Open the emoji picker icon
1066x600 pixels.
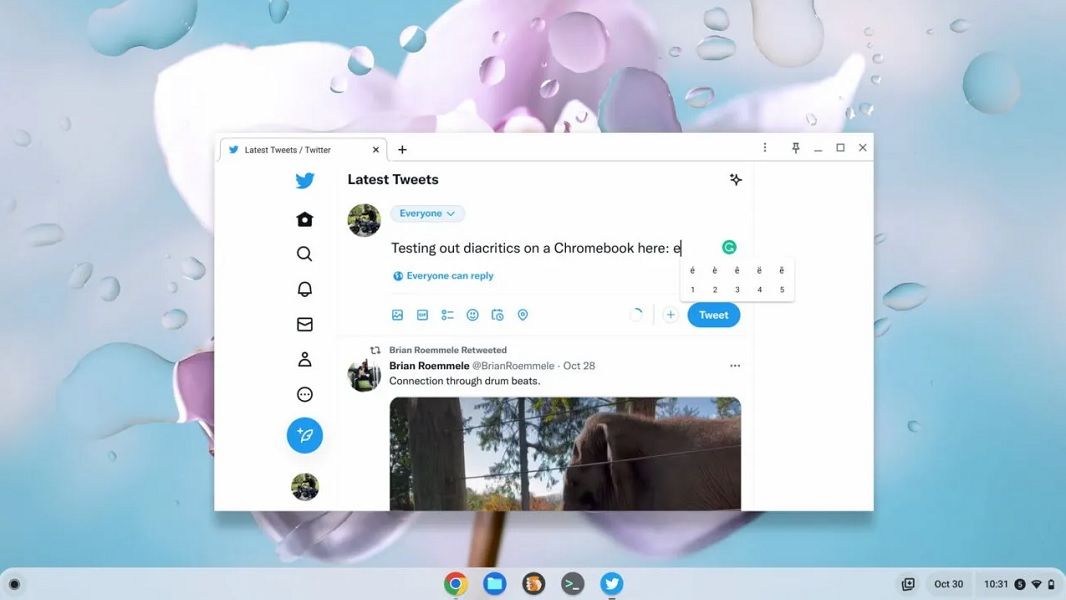coord(472,314)
